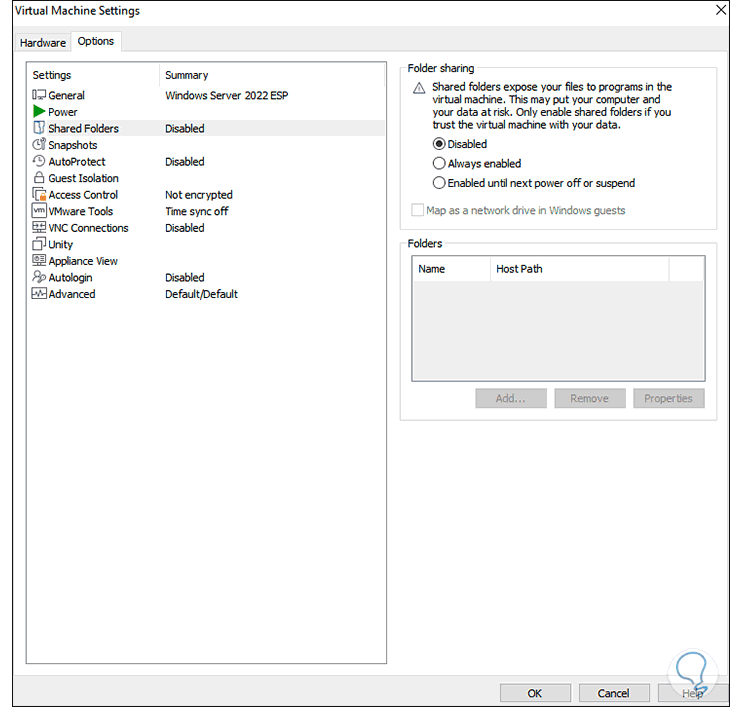742x707 pixels.
Task: Click the Summary column header
Action: 186,75
